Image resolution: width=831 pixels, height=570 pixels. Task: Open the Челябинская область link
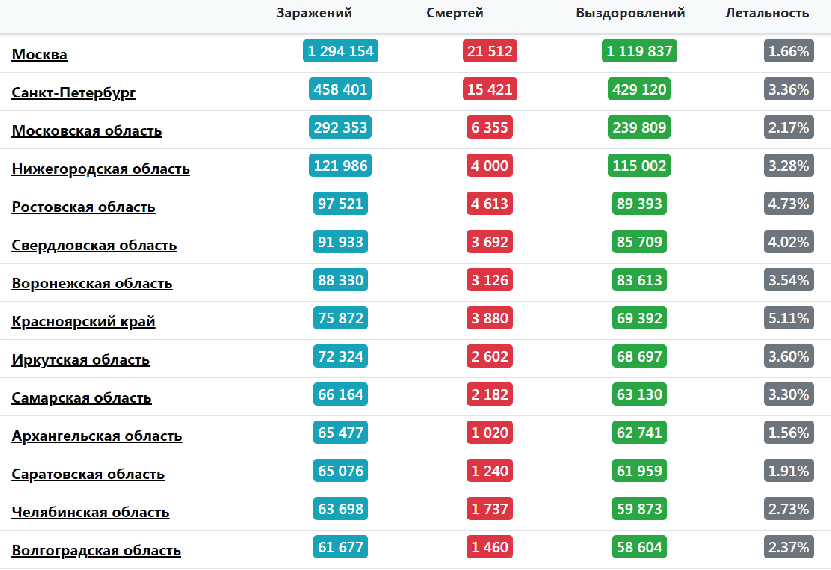pyautogui.click(x=91, y=512)
